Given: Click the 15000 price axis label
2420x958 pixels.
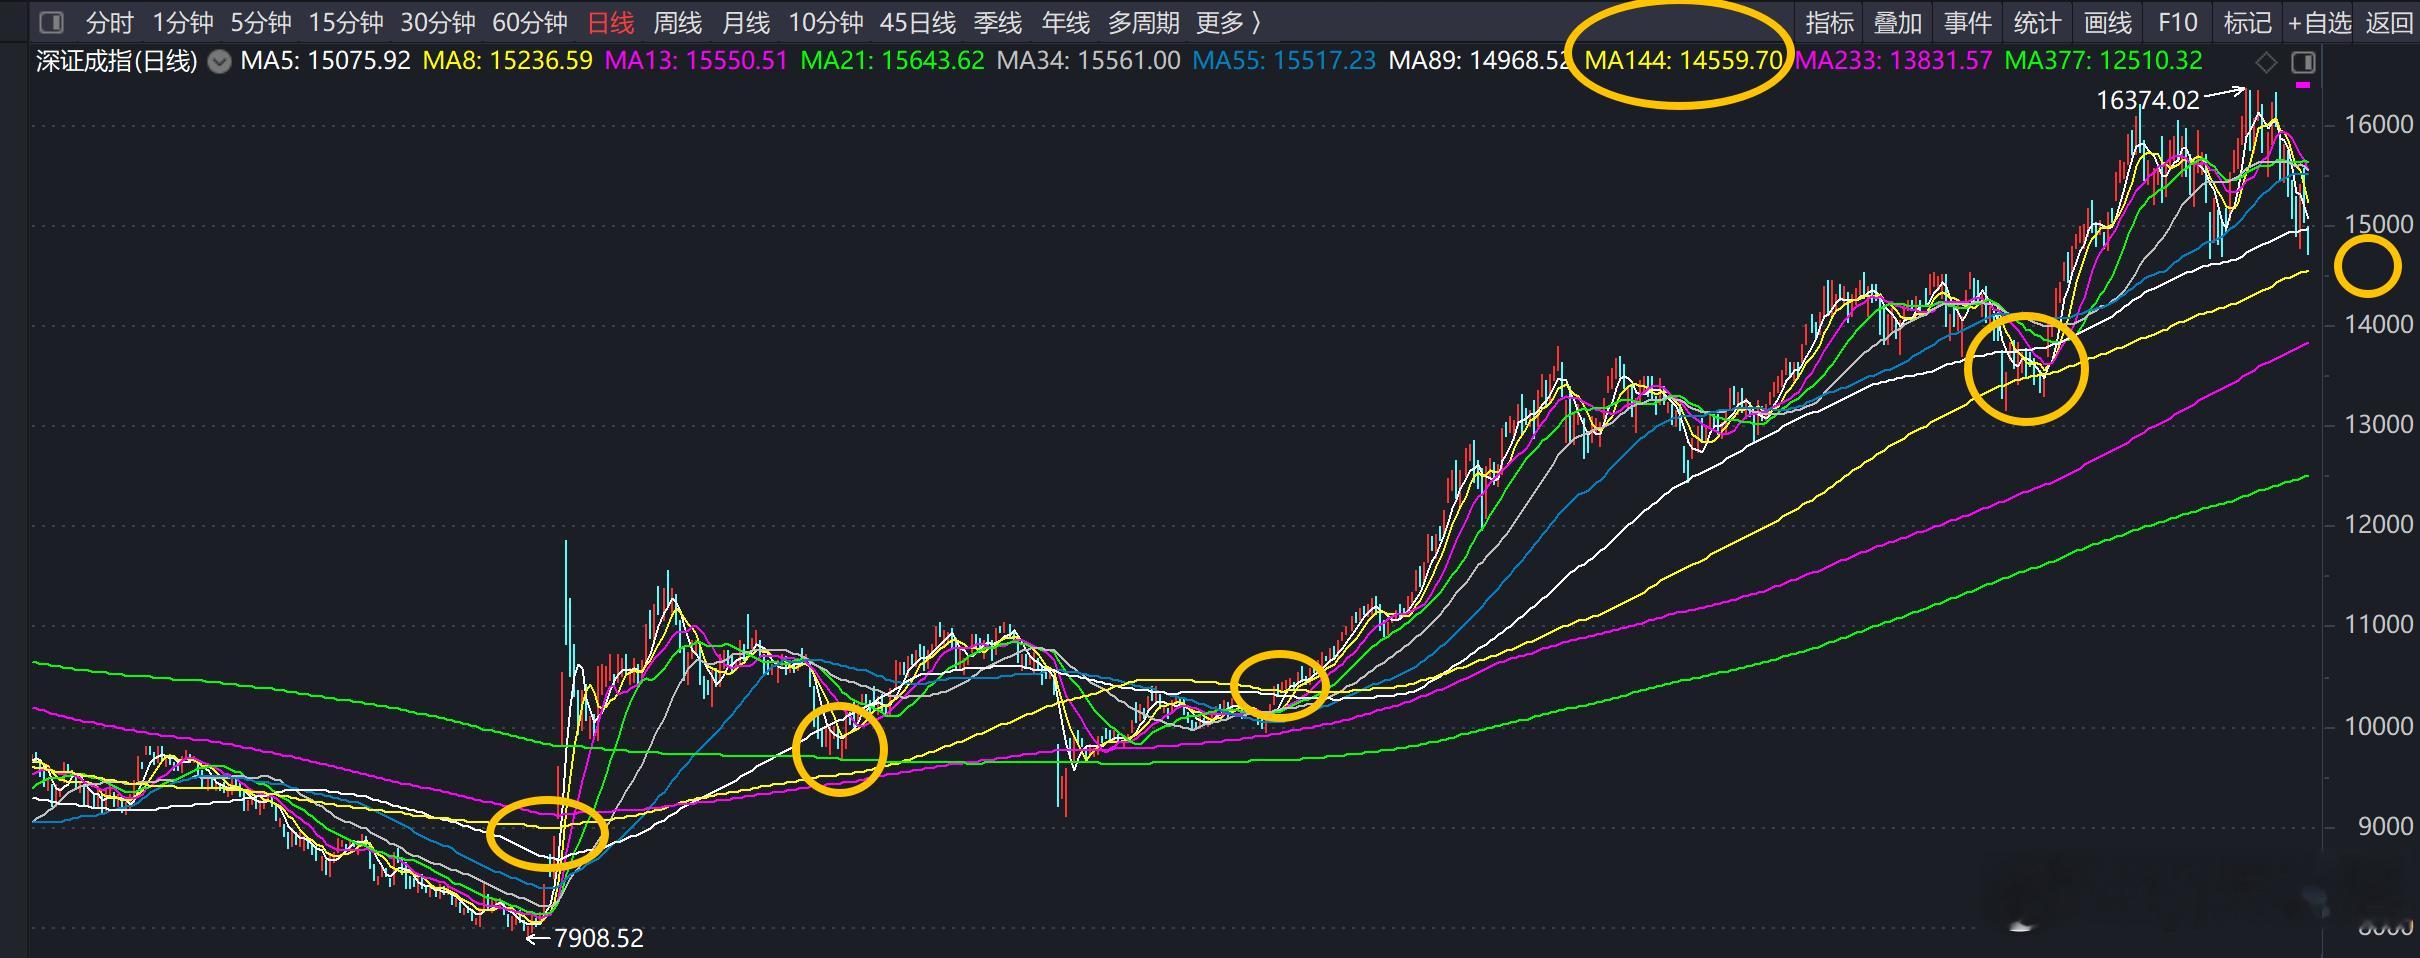Looking at the screenshot, I should [x=2379, y=224].
